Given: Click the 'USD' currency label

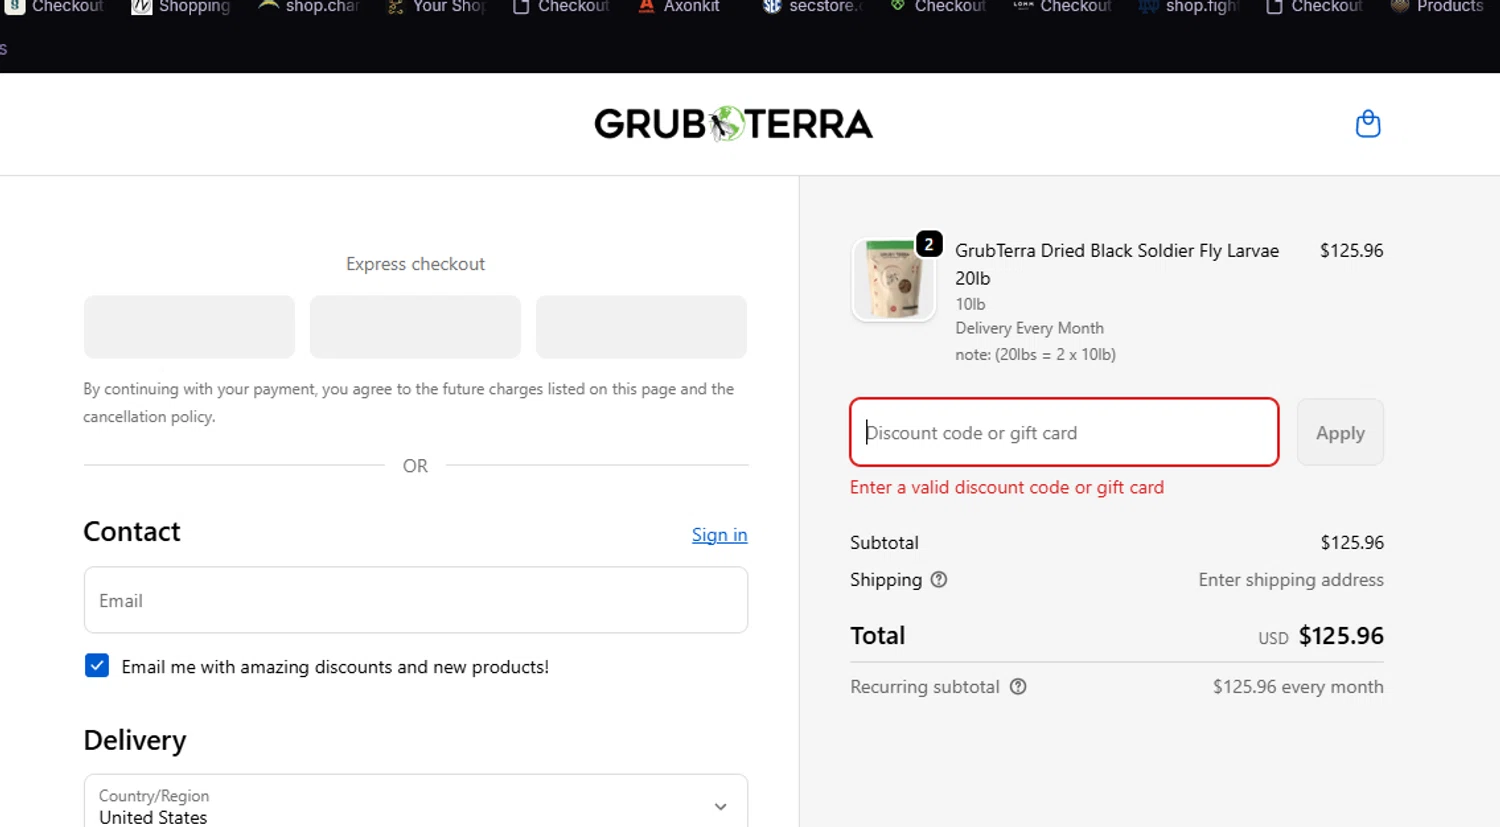Looking at the screenshot, I should 1273,638.
